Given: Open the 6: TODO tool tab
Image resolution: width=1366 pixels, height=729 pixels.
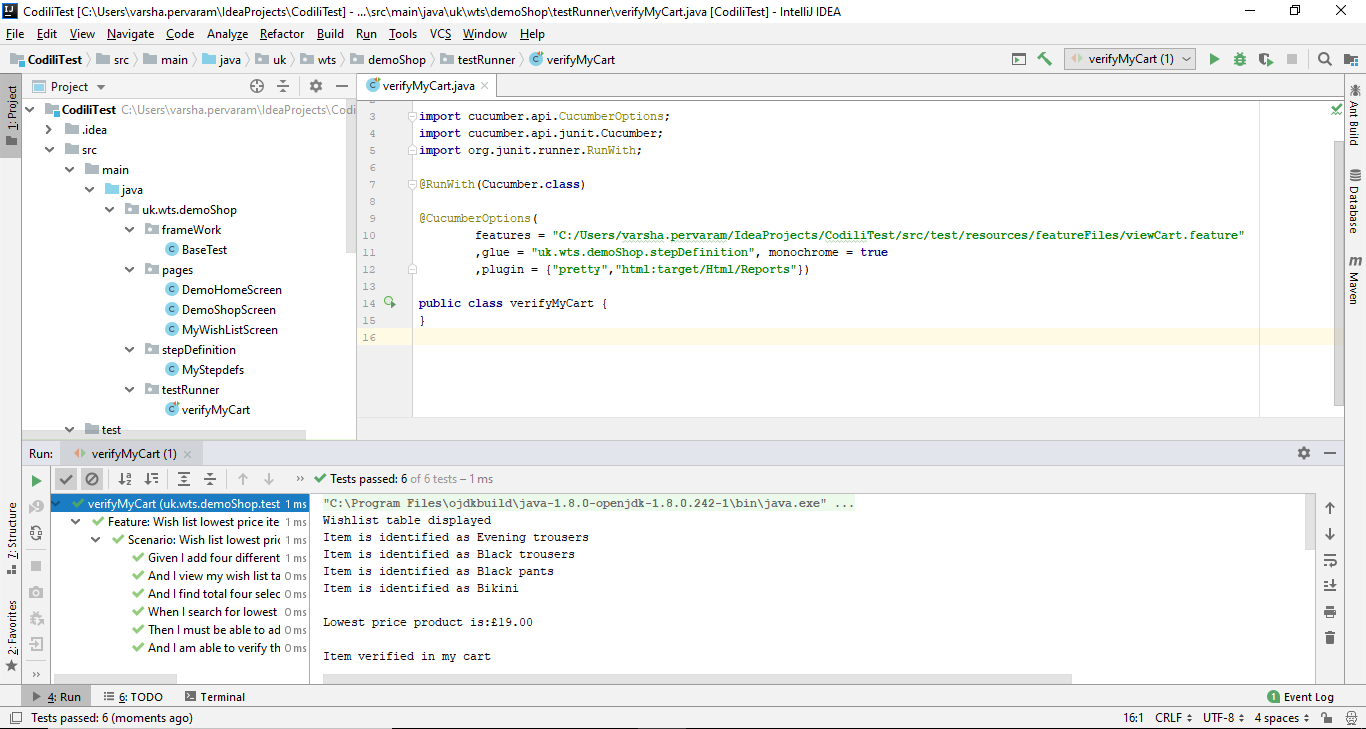Looking at the screenshot, I should [x=134, y=697].
